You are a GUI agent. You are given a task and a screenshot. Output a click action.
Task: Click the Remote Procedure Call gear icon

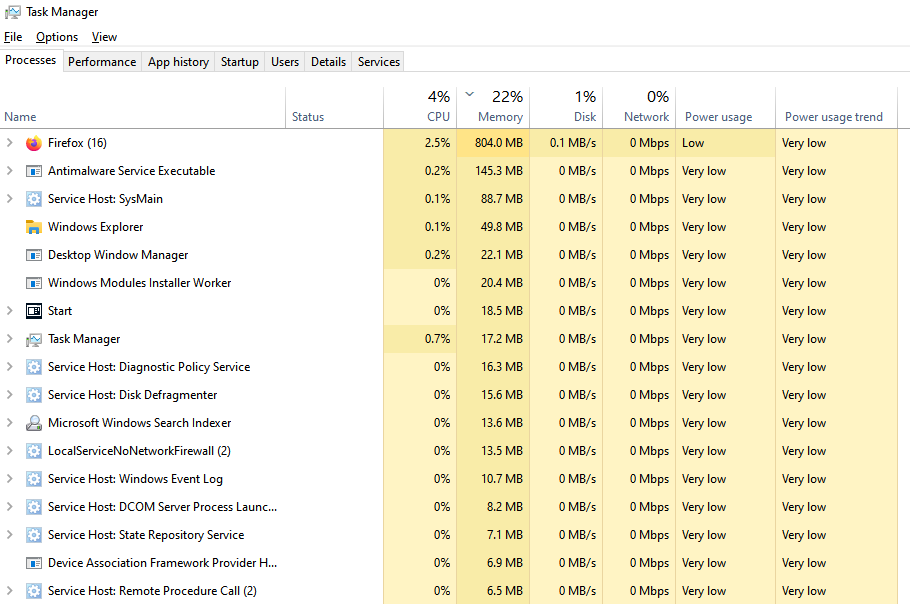[34, 591]
